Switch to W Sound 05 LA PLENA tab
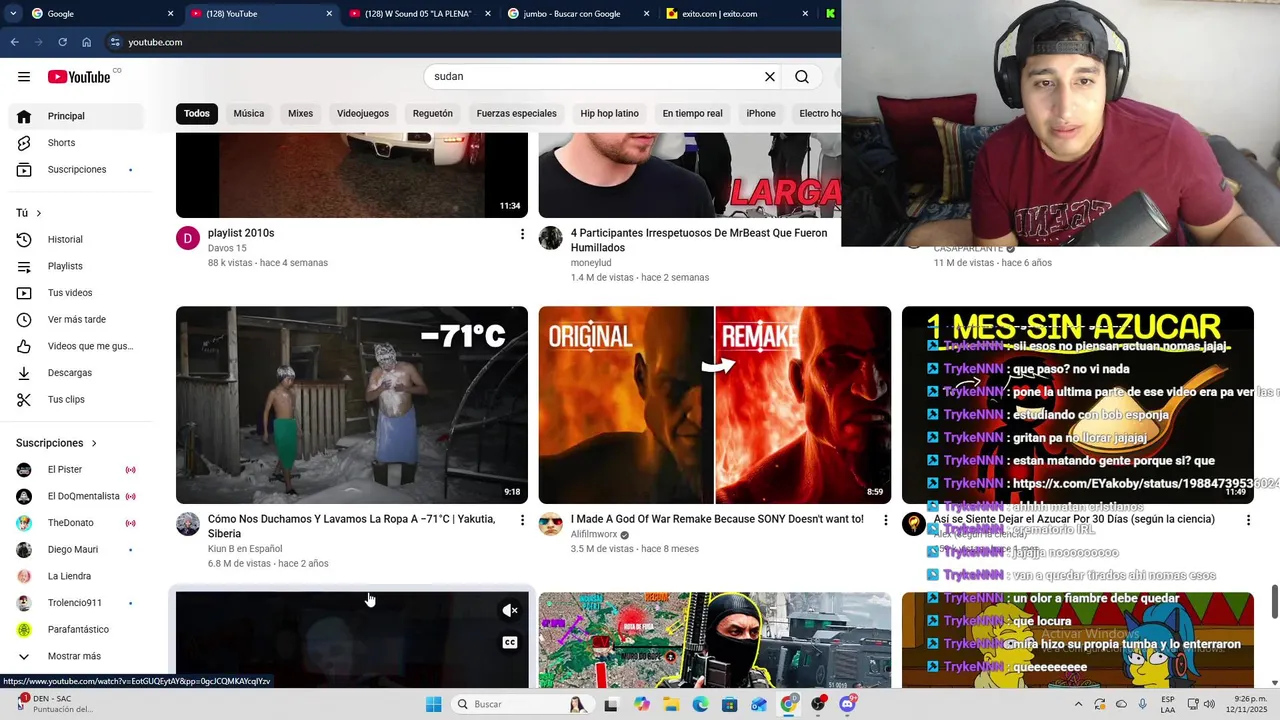1280x720 pixels. pos(418,14)
